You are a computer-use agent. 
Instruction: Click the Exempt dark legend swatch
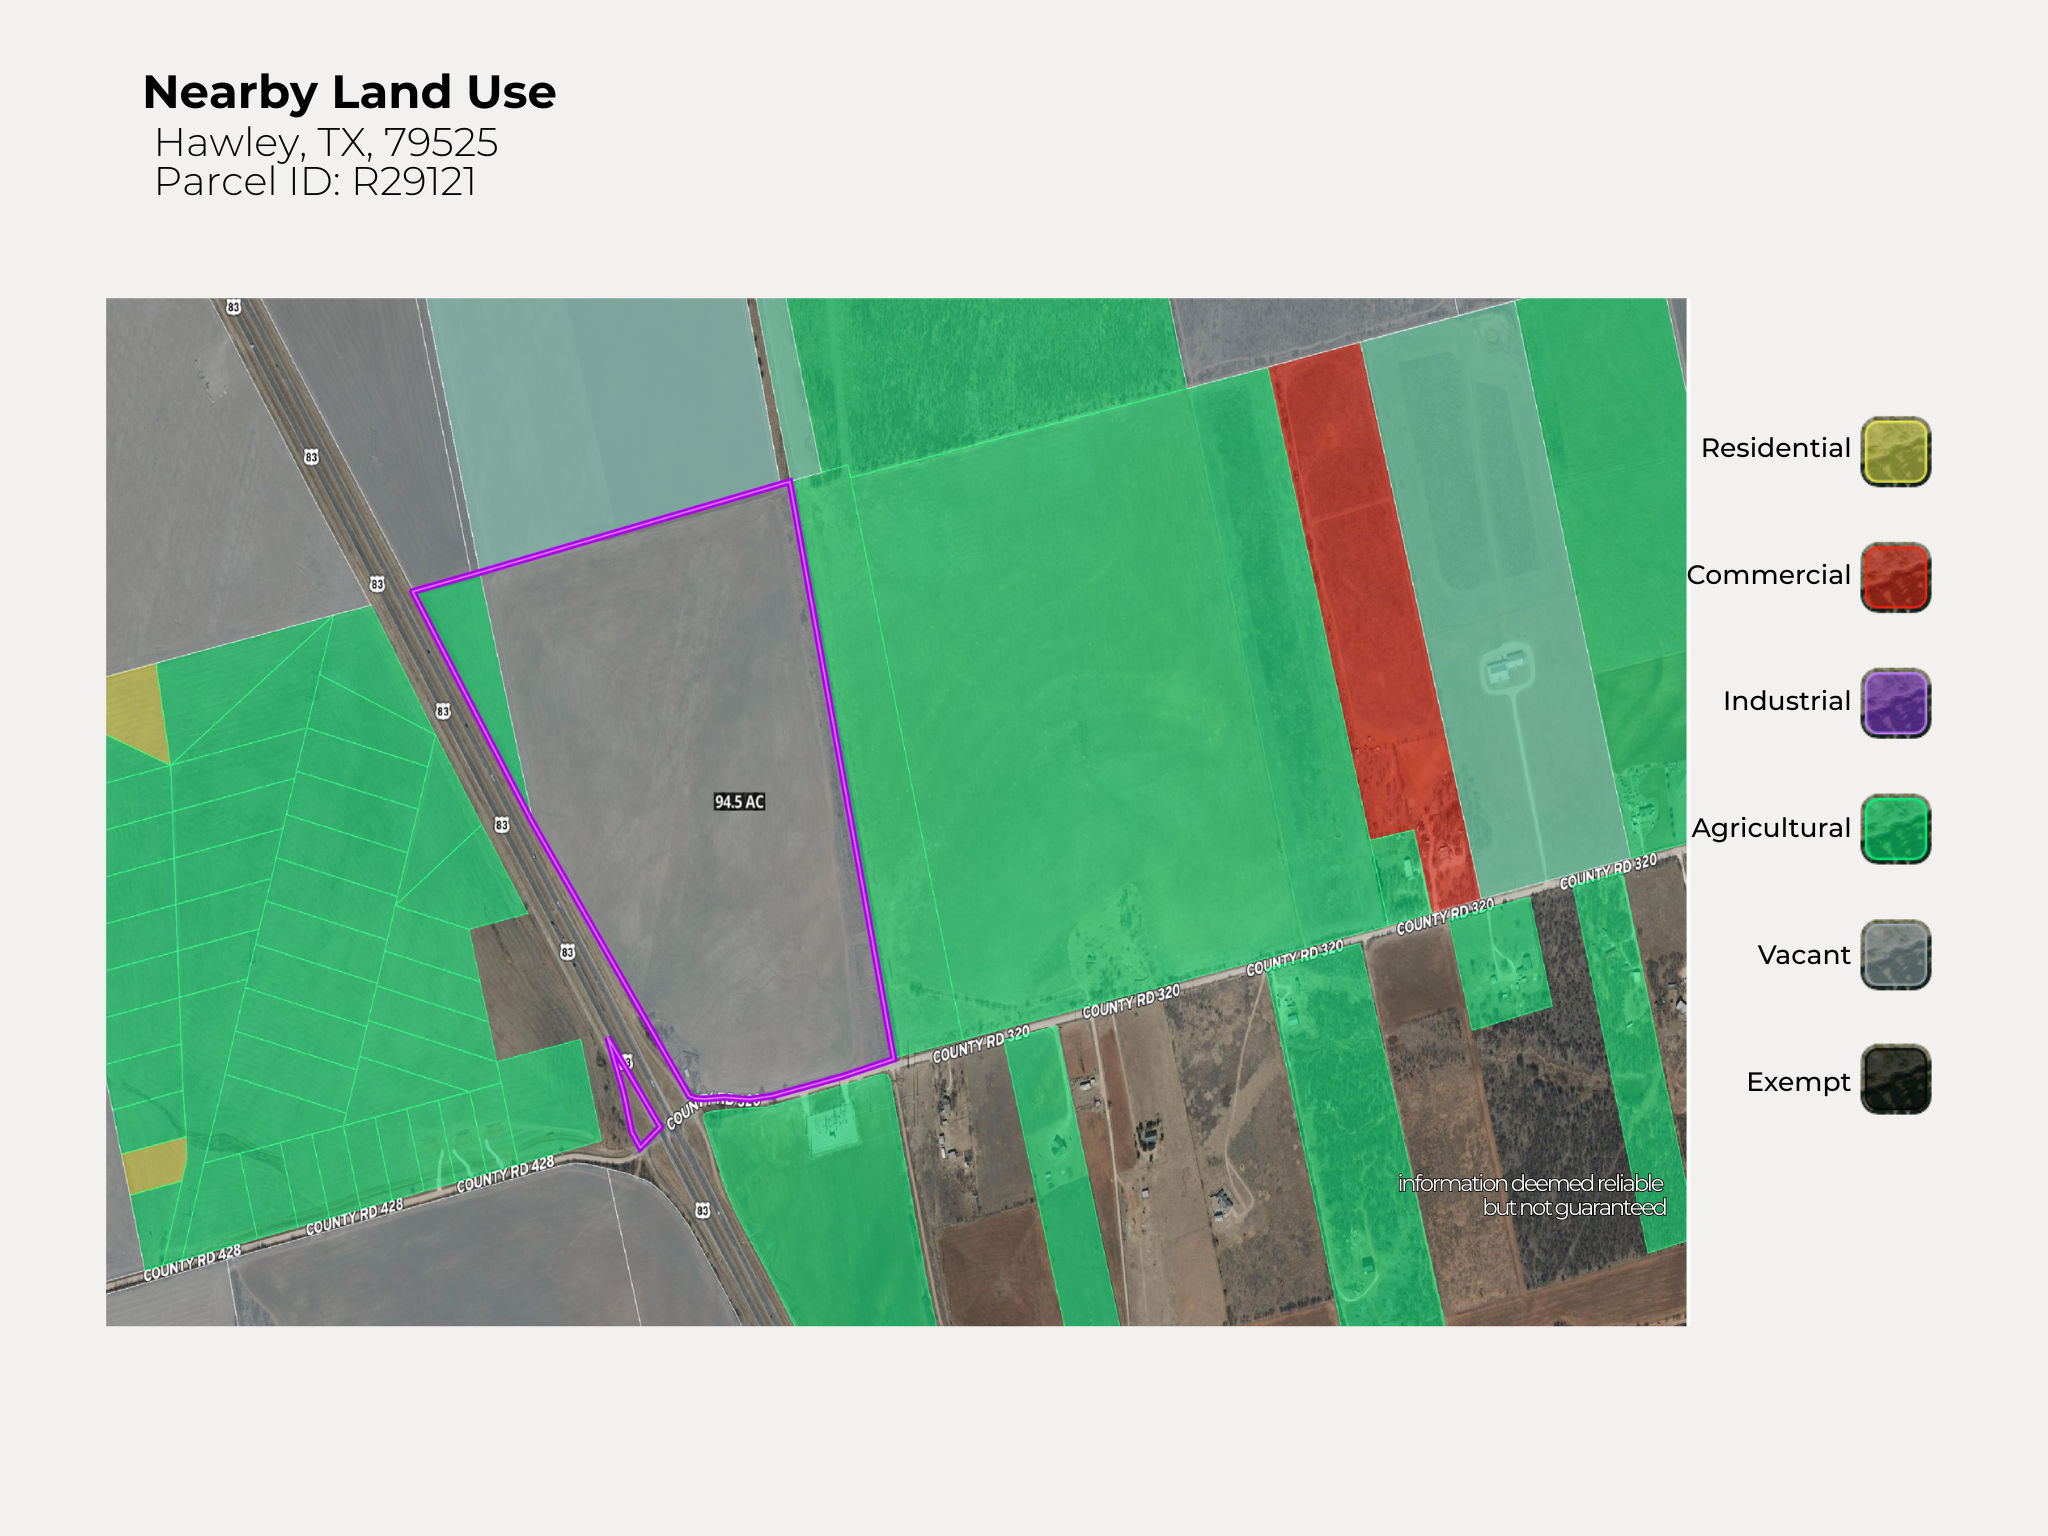point(1895,1080)
